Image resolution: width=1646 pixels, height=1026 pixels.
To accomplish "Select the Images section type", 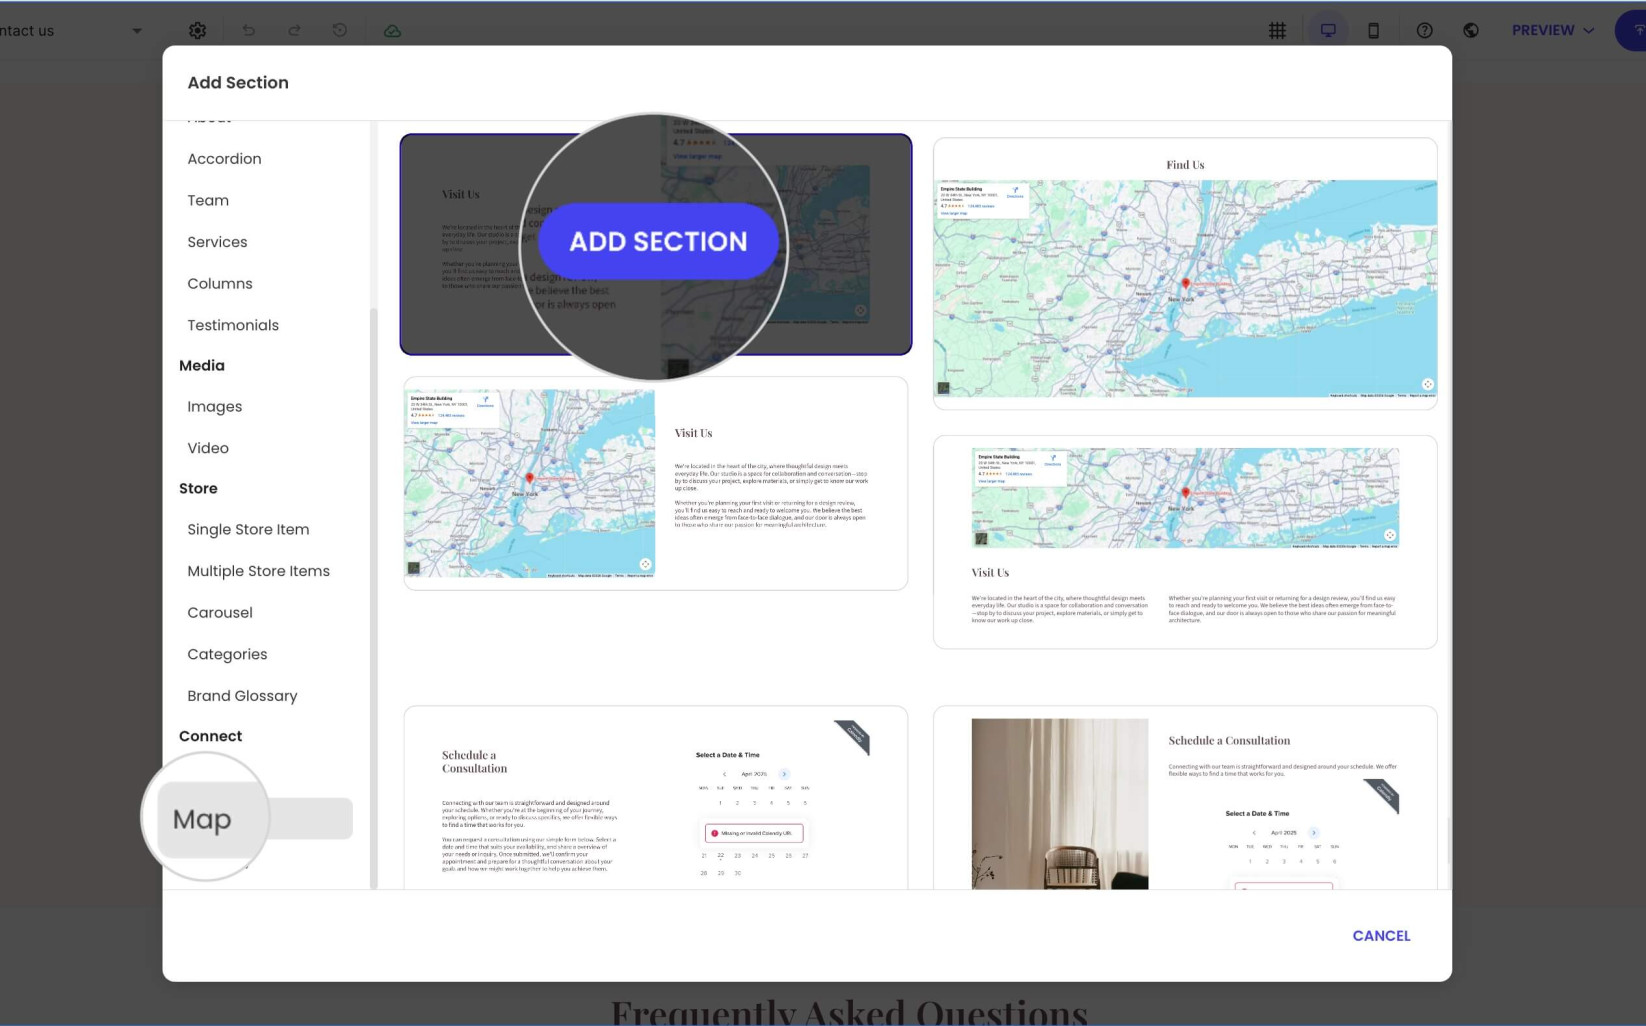I will tap(215, 407).
